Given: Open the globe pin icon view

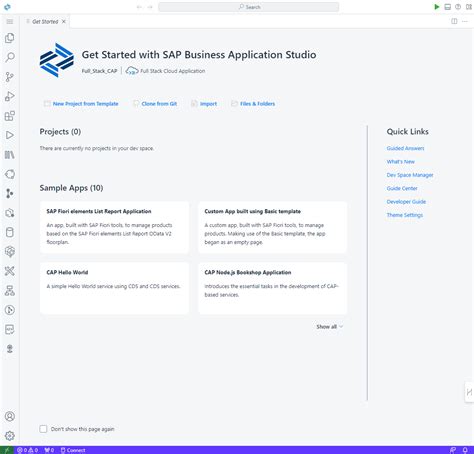Looking at the screenshot, I should click(10, 349).
